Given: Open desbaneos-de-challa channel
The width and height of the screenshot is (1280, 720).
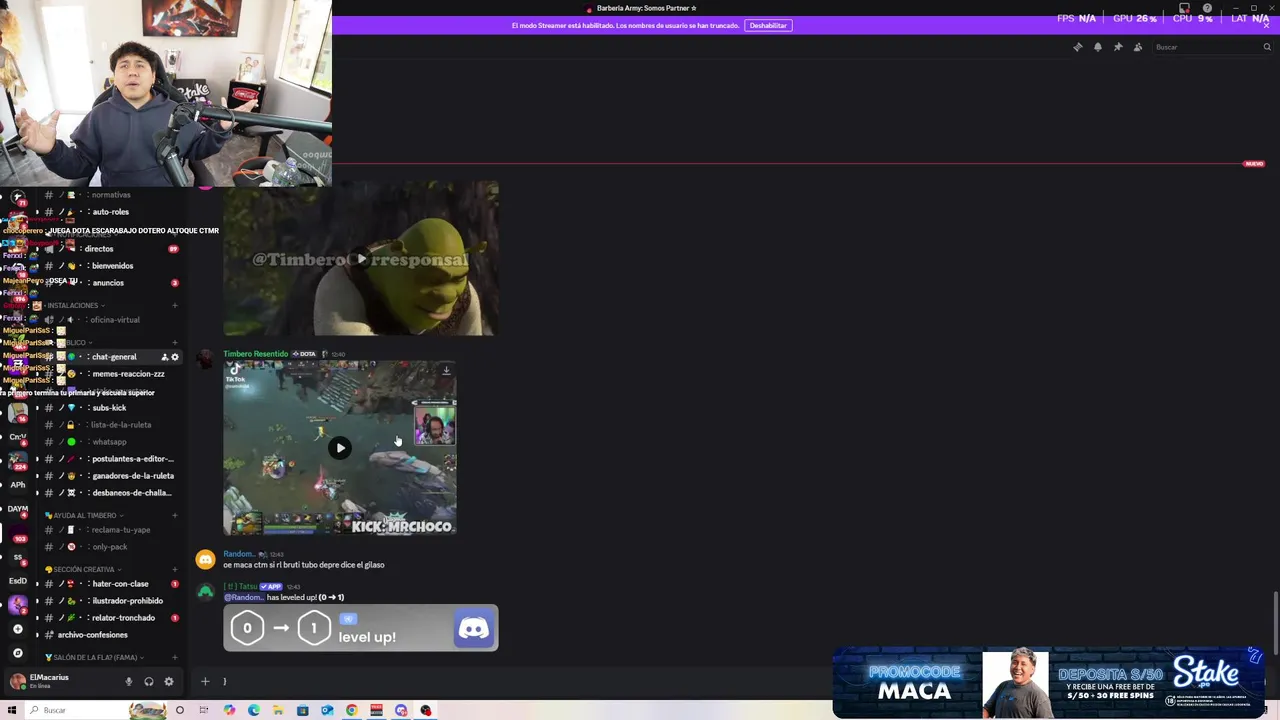Looking at the screenshot, I should 110,493.
